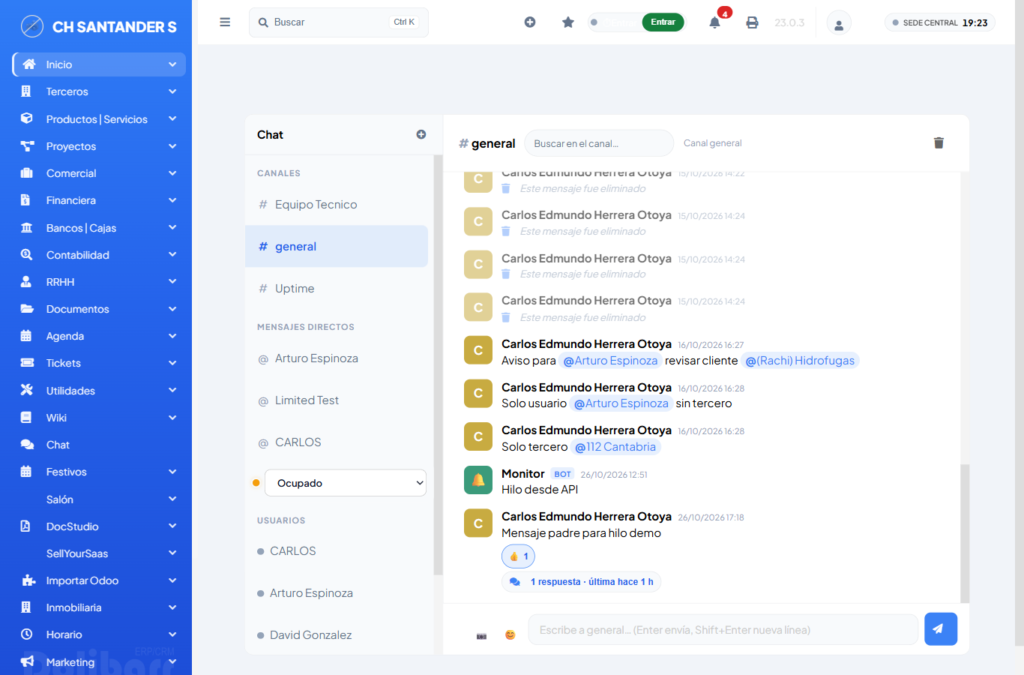
Task: Click the Buscar global search field
Action: coord(338,22)
